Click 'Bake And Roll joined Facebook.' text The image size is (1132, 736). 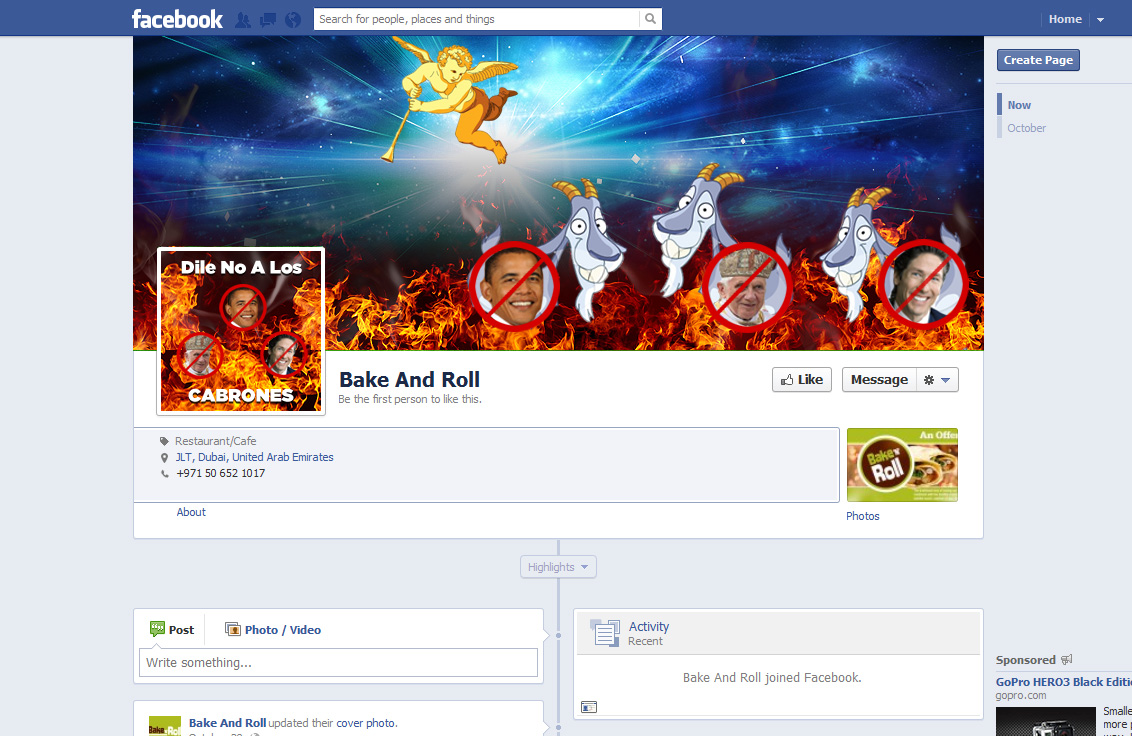click(772, 677)
